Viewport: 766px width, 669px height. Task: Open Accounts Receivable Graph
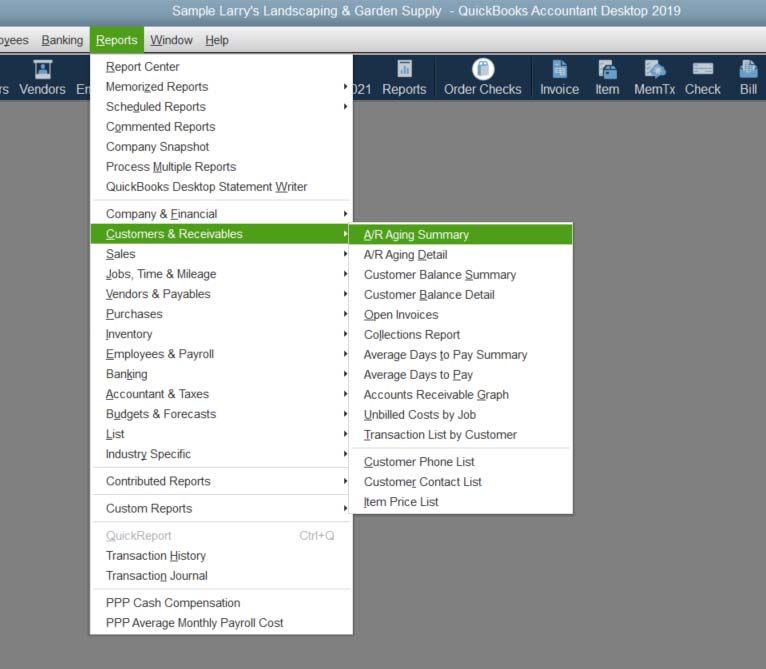pyautogui.click(x=461, y=395)
